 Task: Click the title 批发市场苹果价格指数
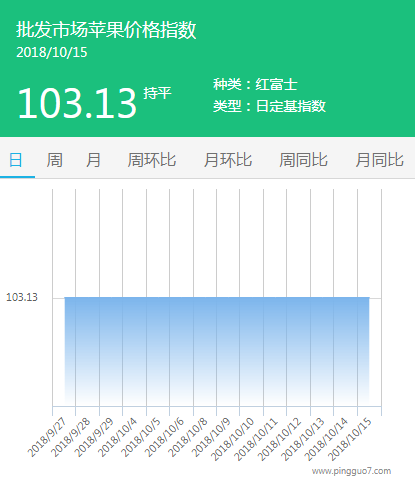106,30
